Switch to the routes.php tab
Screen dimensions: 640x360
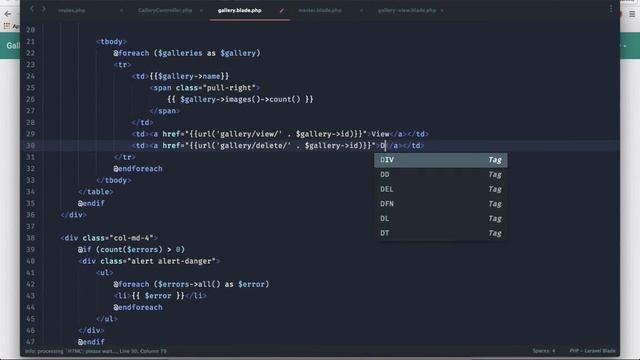(x=72, y=10)
